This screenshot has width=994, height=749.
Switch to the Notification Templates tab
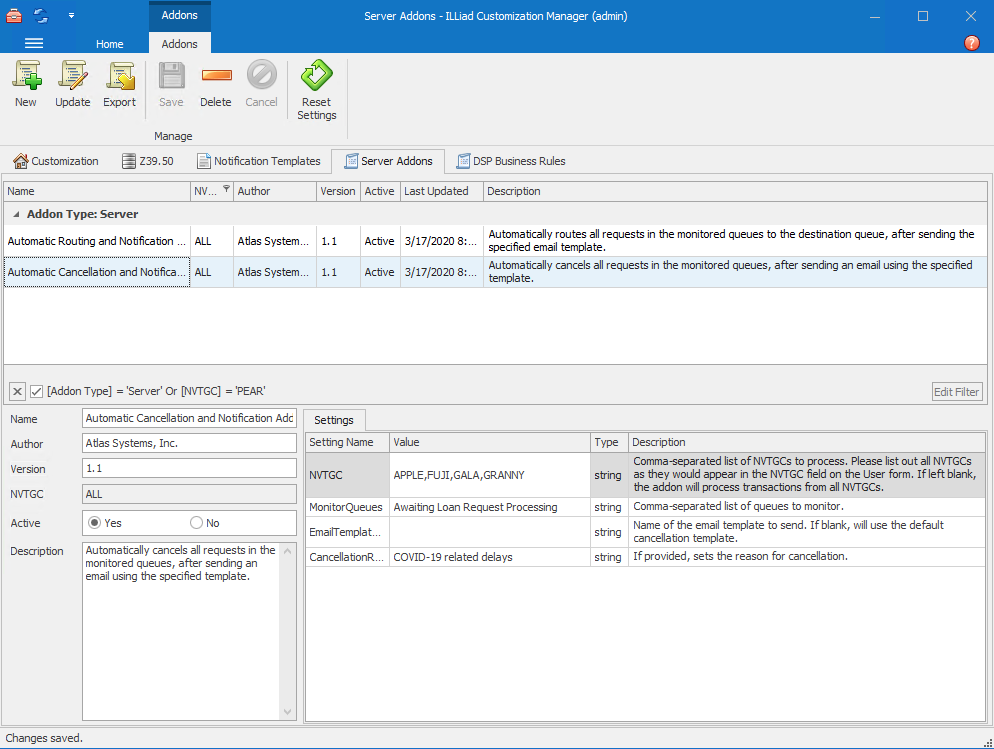pos(258,161)
